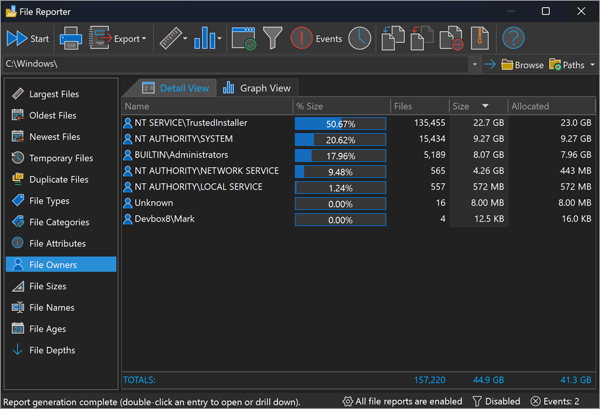This screenshot has width=600, height=409.
Task: Select Newest Files report
Action: point(61,137)
